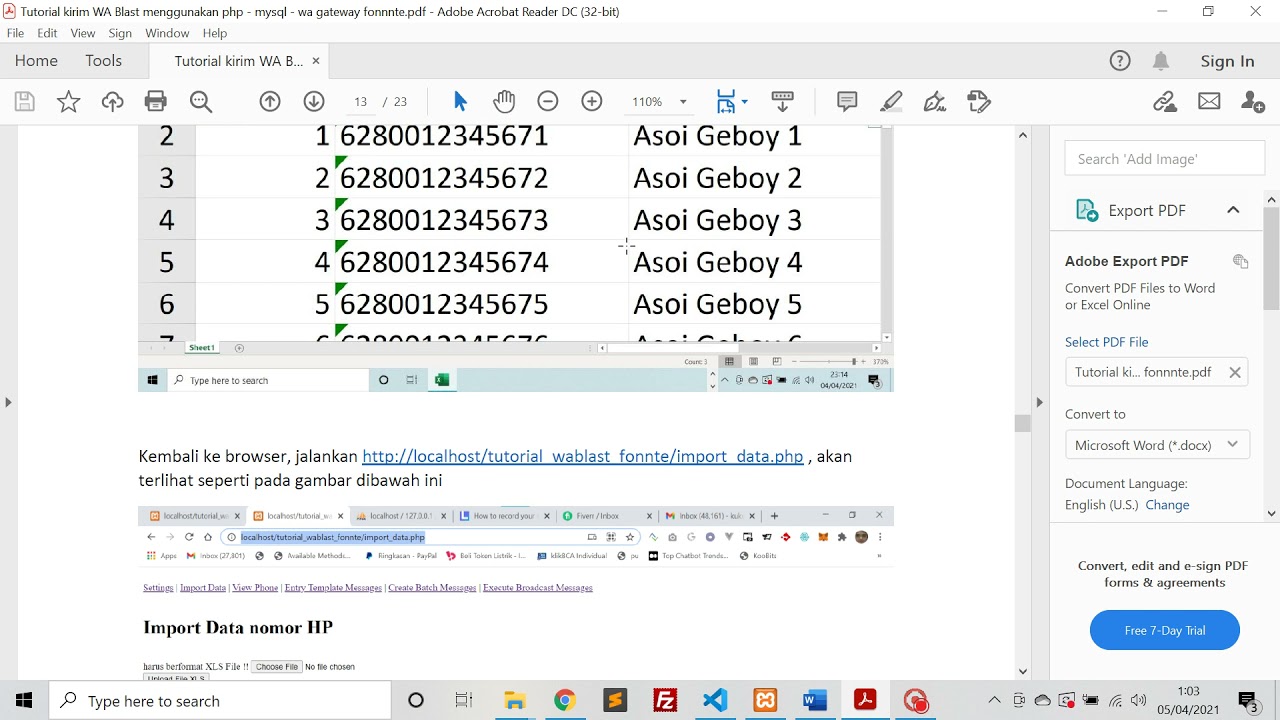Open the Sign menu
This screenshot has height=720, width=1280.
tap(120, 33)
